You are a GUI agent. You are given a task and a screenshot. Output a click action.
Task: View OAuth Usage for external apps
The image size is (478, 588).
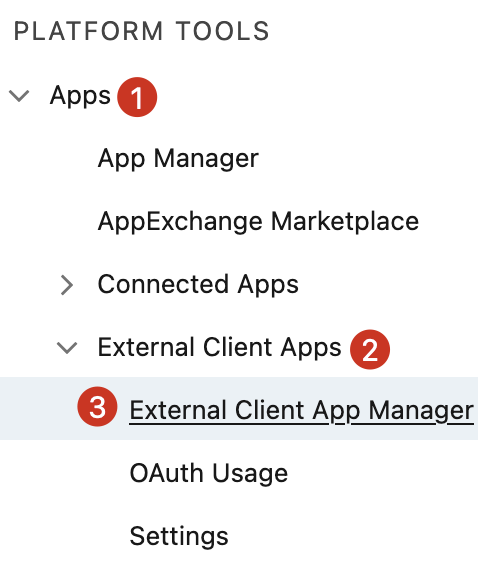pyautogui.click(x=209, y=473)
